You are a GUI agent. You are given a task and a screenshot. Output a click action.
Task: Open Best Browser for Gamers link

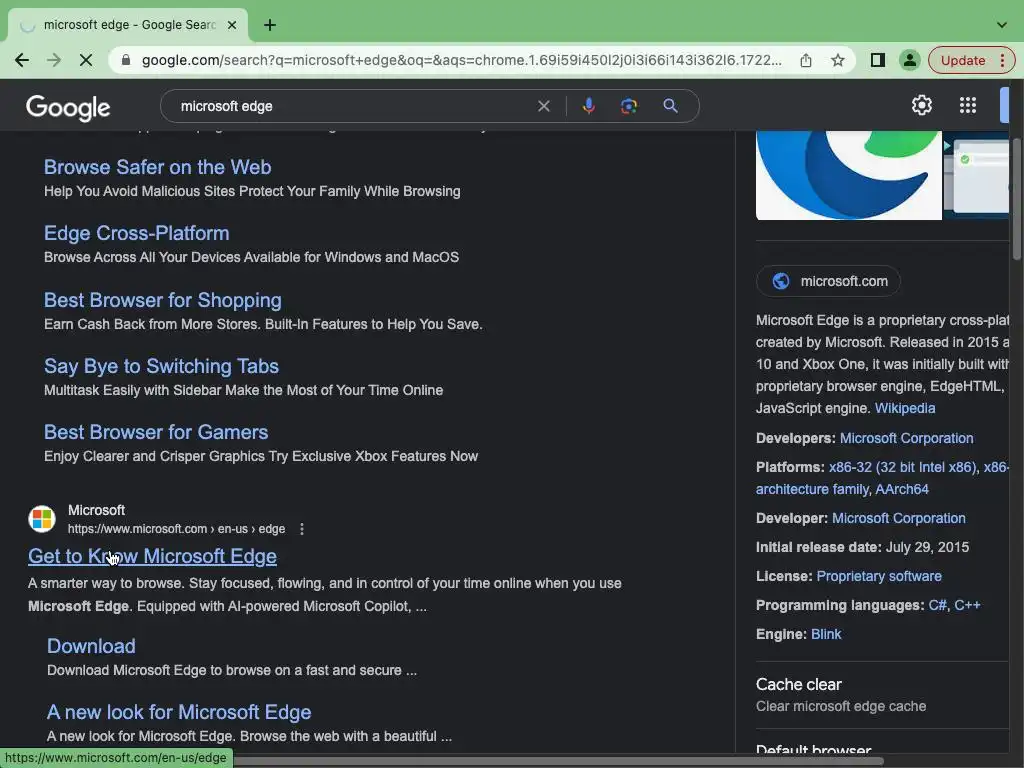(x=156, y=432)
